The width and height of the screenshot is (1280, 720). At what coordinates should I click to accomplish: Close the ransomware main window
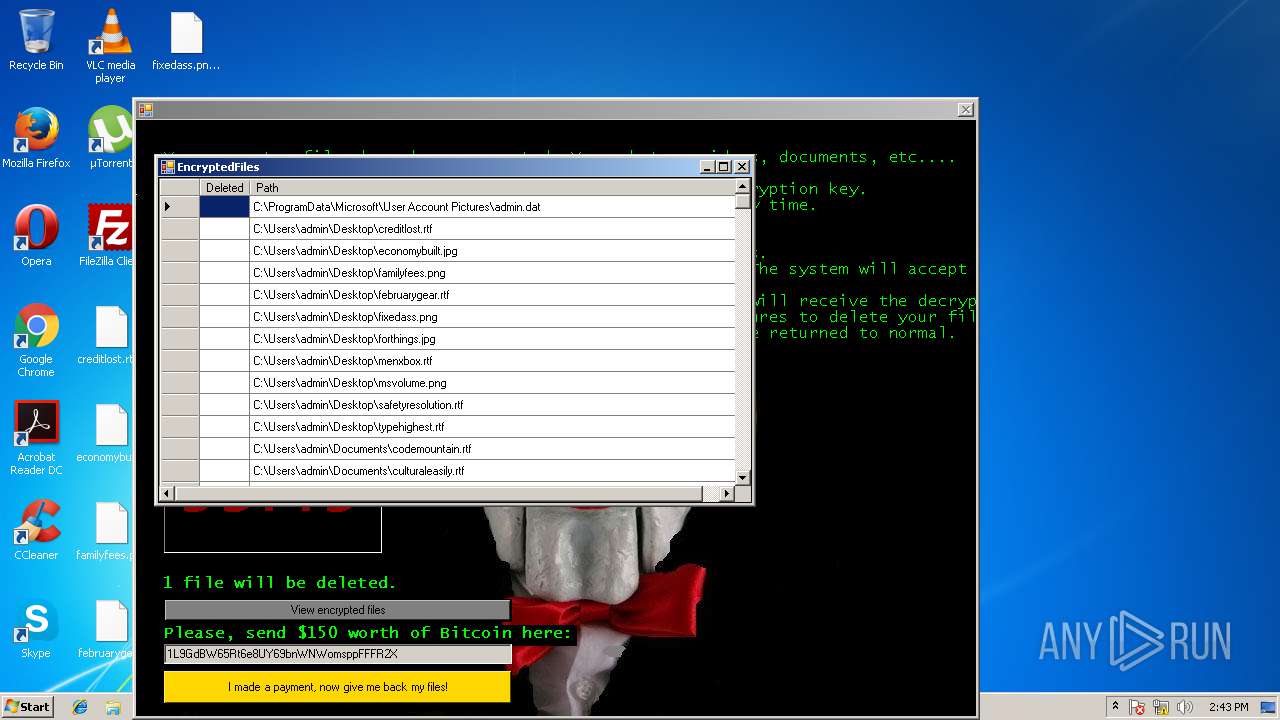(965, 110)
